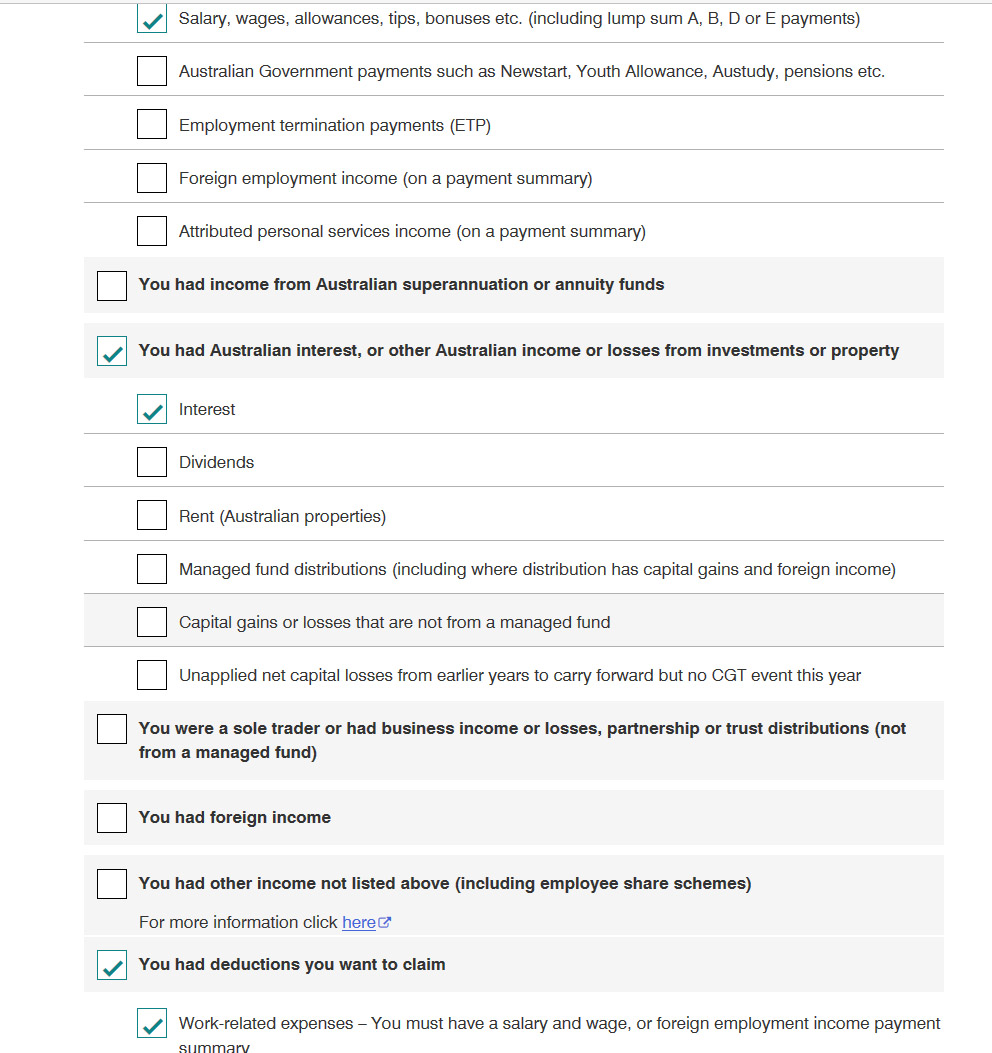Click external link icon beside 'here'
992x1053 pixels.
385,923
